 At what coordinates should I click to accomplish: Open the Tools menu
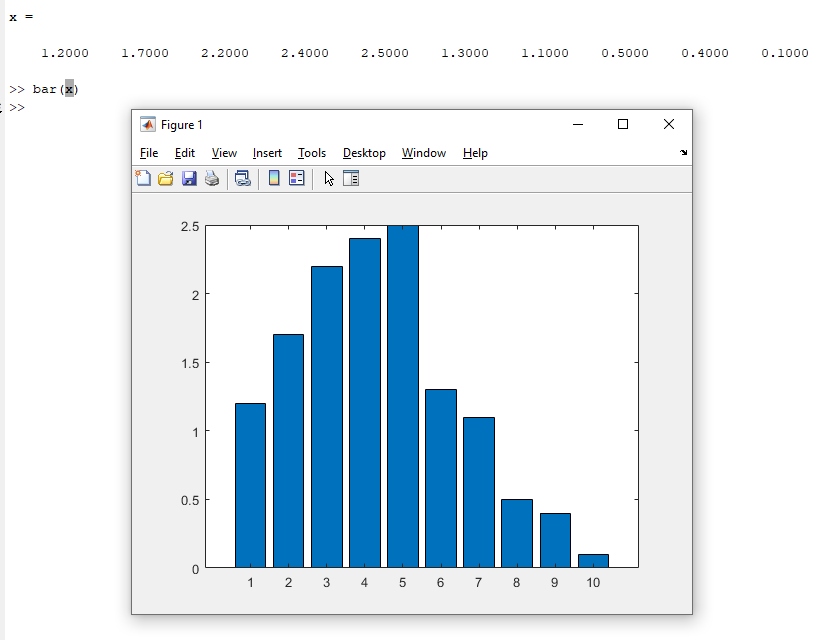[312, 153]
